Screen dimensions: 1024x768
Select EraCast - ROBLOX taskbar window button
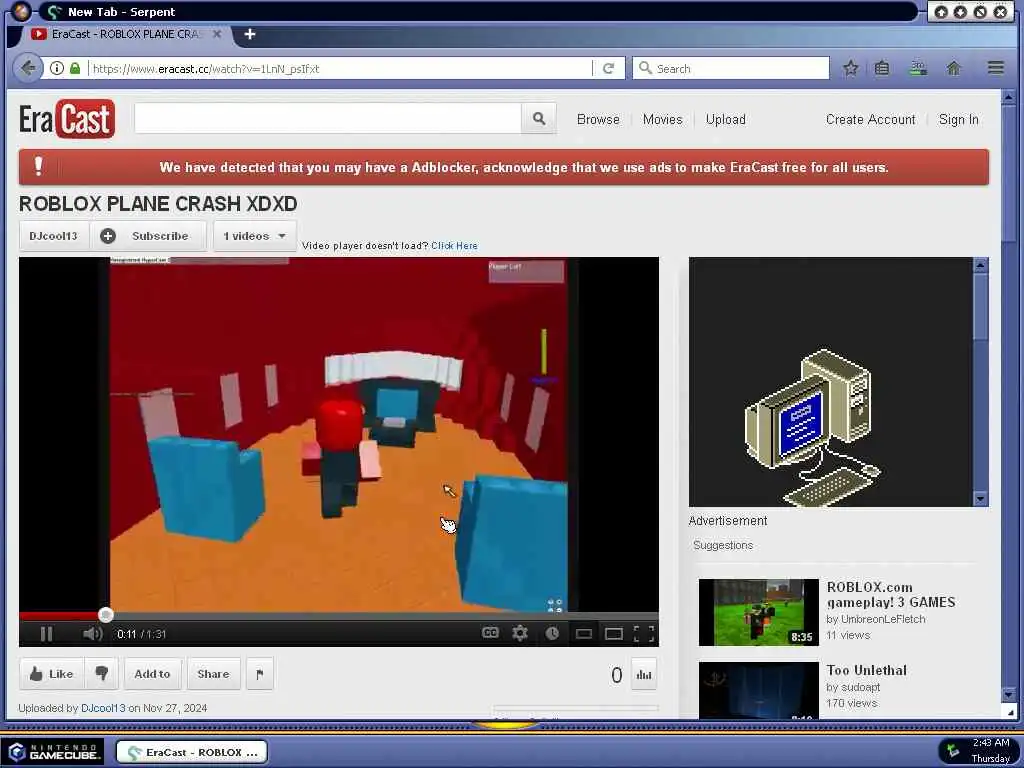tap(192, 752)
